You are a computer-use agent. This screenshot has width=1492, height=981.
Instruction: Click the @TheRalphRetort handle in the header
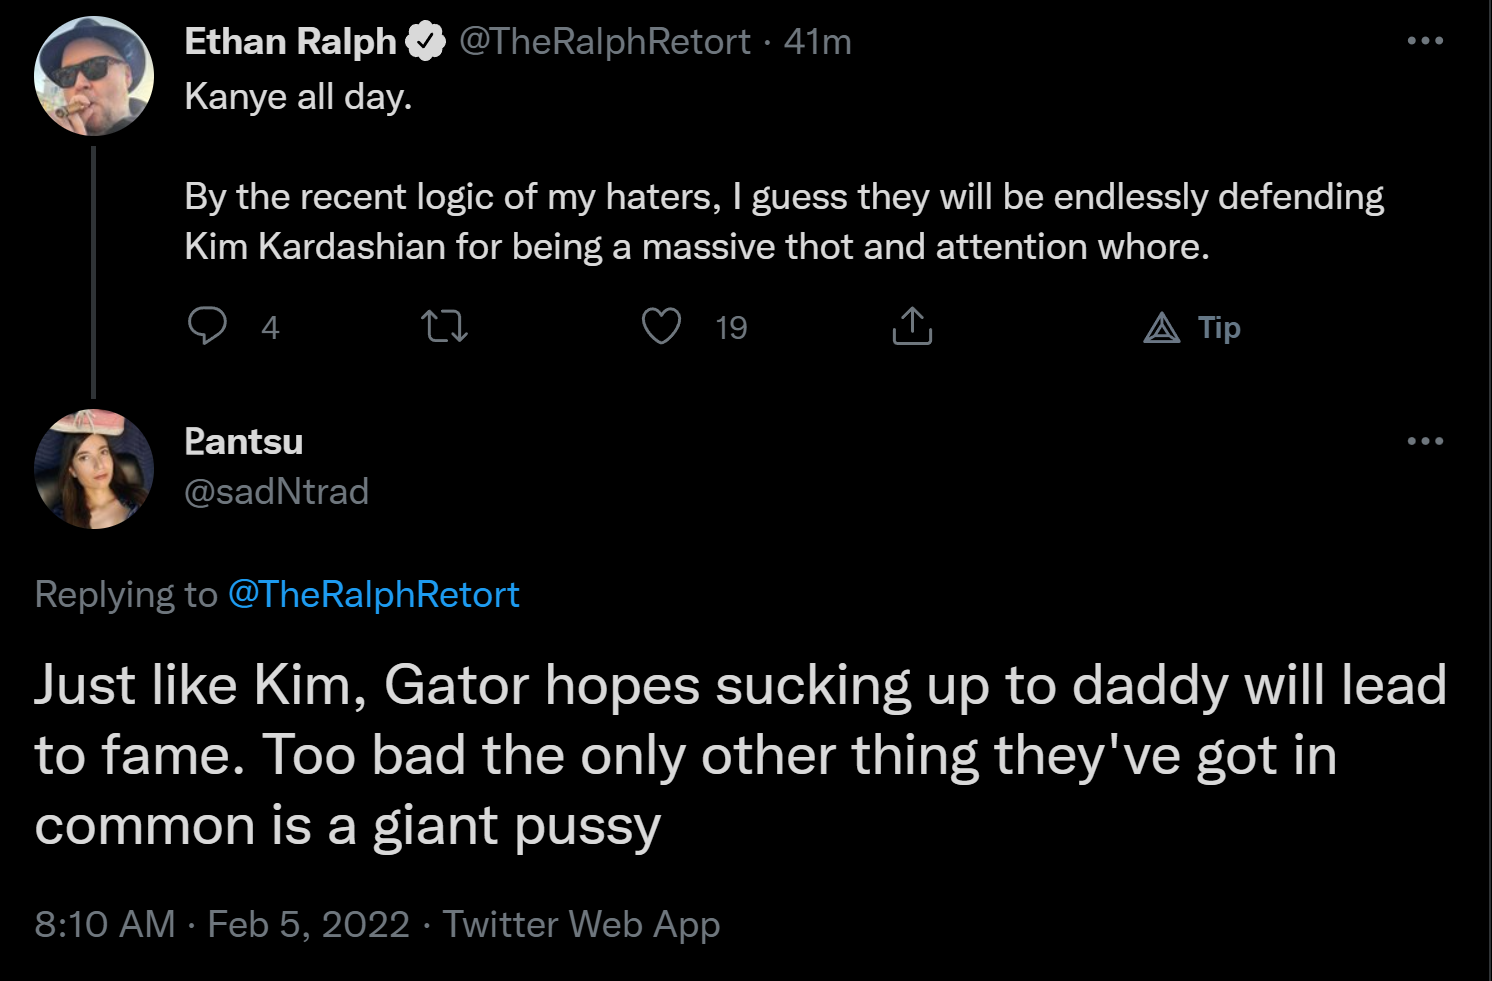point(604,42)
